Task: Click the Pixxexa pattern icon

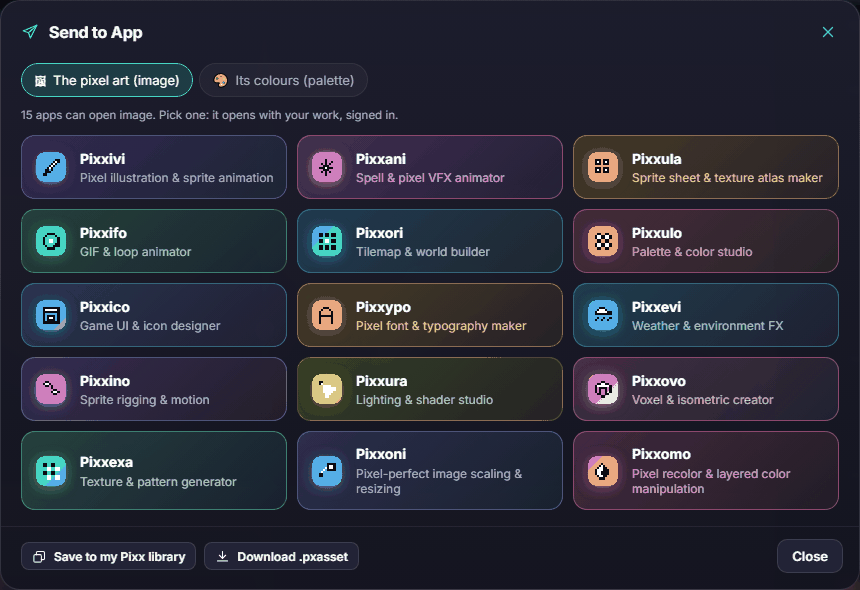Action: [x=51, y=471]
